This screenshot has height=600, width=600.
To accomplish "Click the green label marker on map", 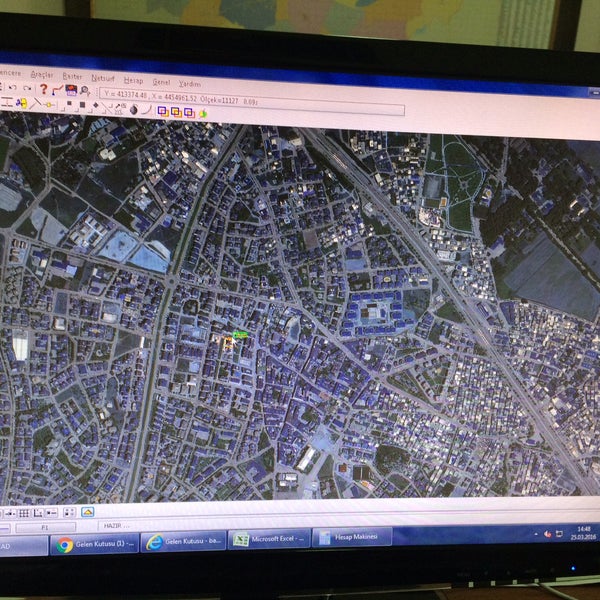I will click(240, 335).
